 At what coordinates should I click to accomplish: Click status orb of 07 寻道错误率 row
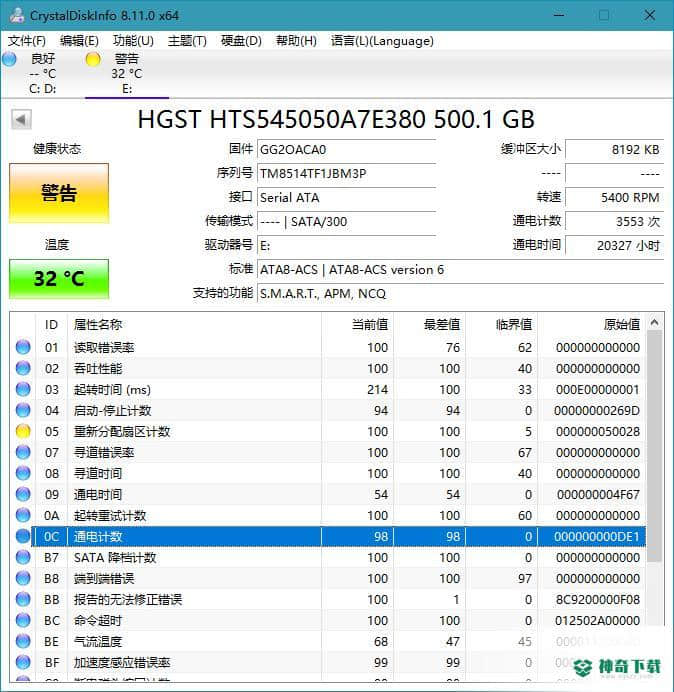point(23,452)
